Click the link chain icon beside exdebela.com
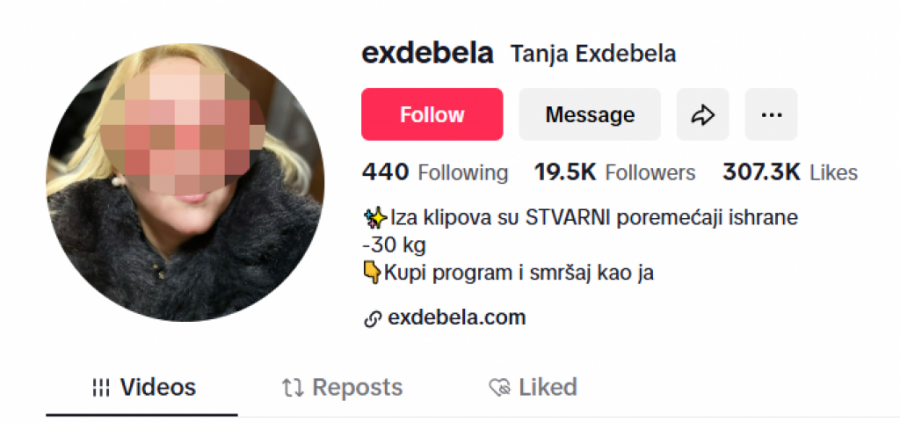This screenshot has width=900, height=423. (373, 319)
